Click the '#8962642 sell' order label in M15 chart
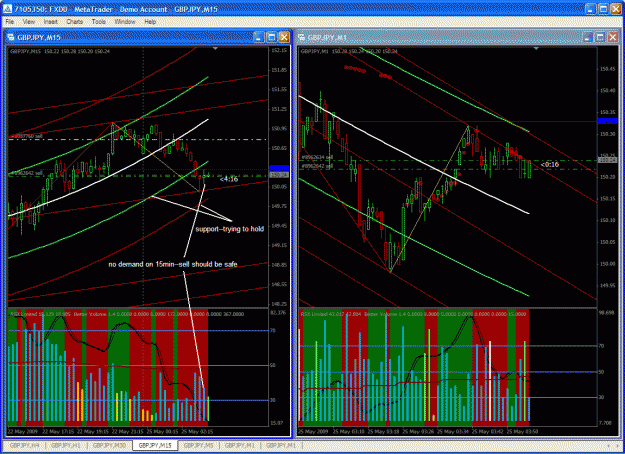Viewport: 625px width, 454px height. 26,173
